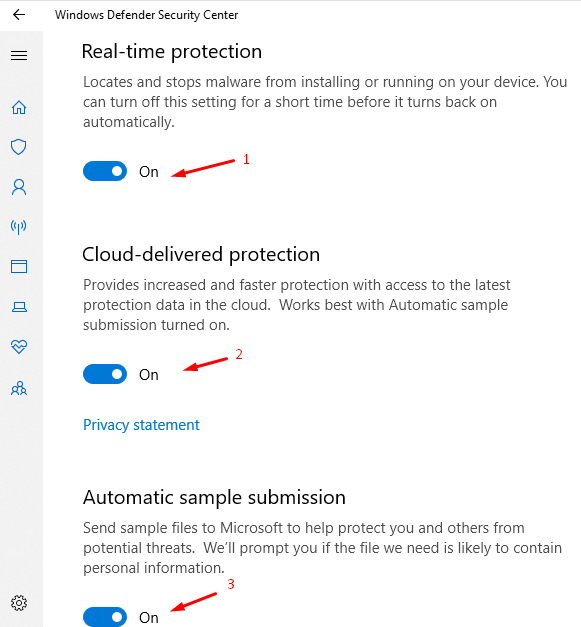581x627 pixels.
Task: Click the Cloud-delivered protection heading
Action: point(201,255)
